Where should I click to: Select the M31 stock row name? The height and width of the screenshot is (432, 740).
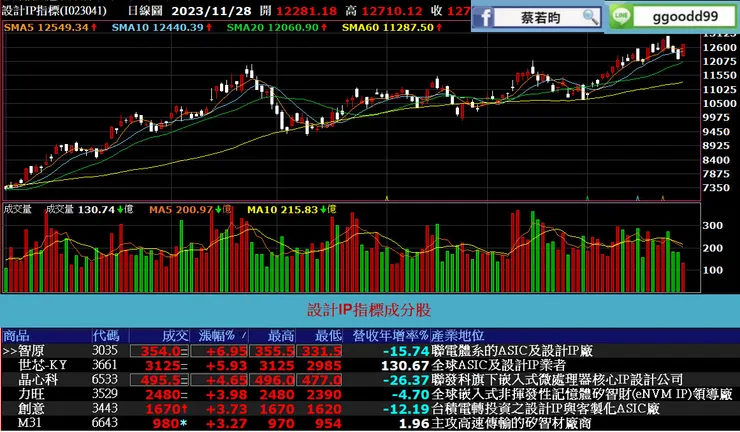pyautogui.click(x=30, y=423)
